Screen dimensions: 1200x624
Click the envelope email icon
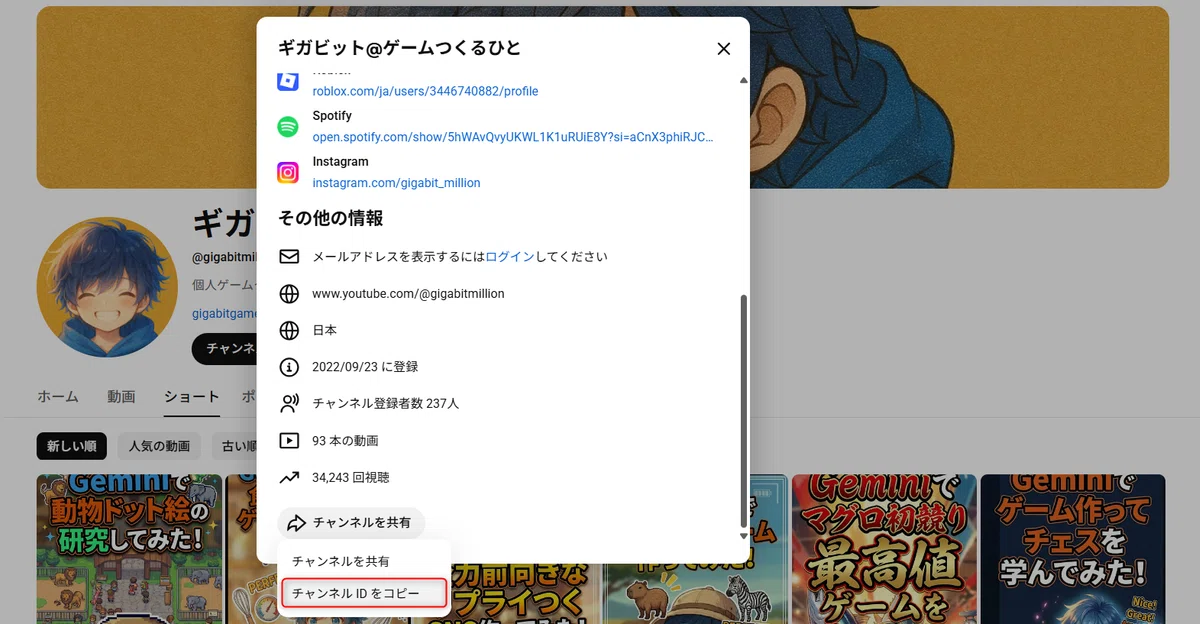pyautogui.click(x=289, y=257)
